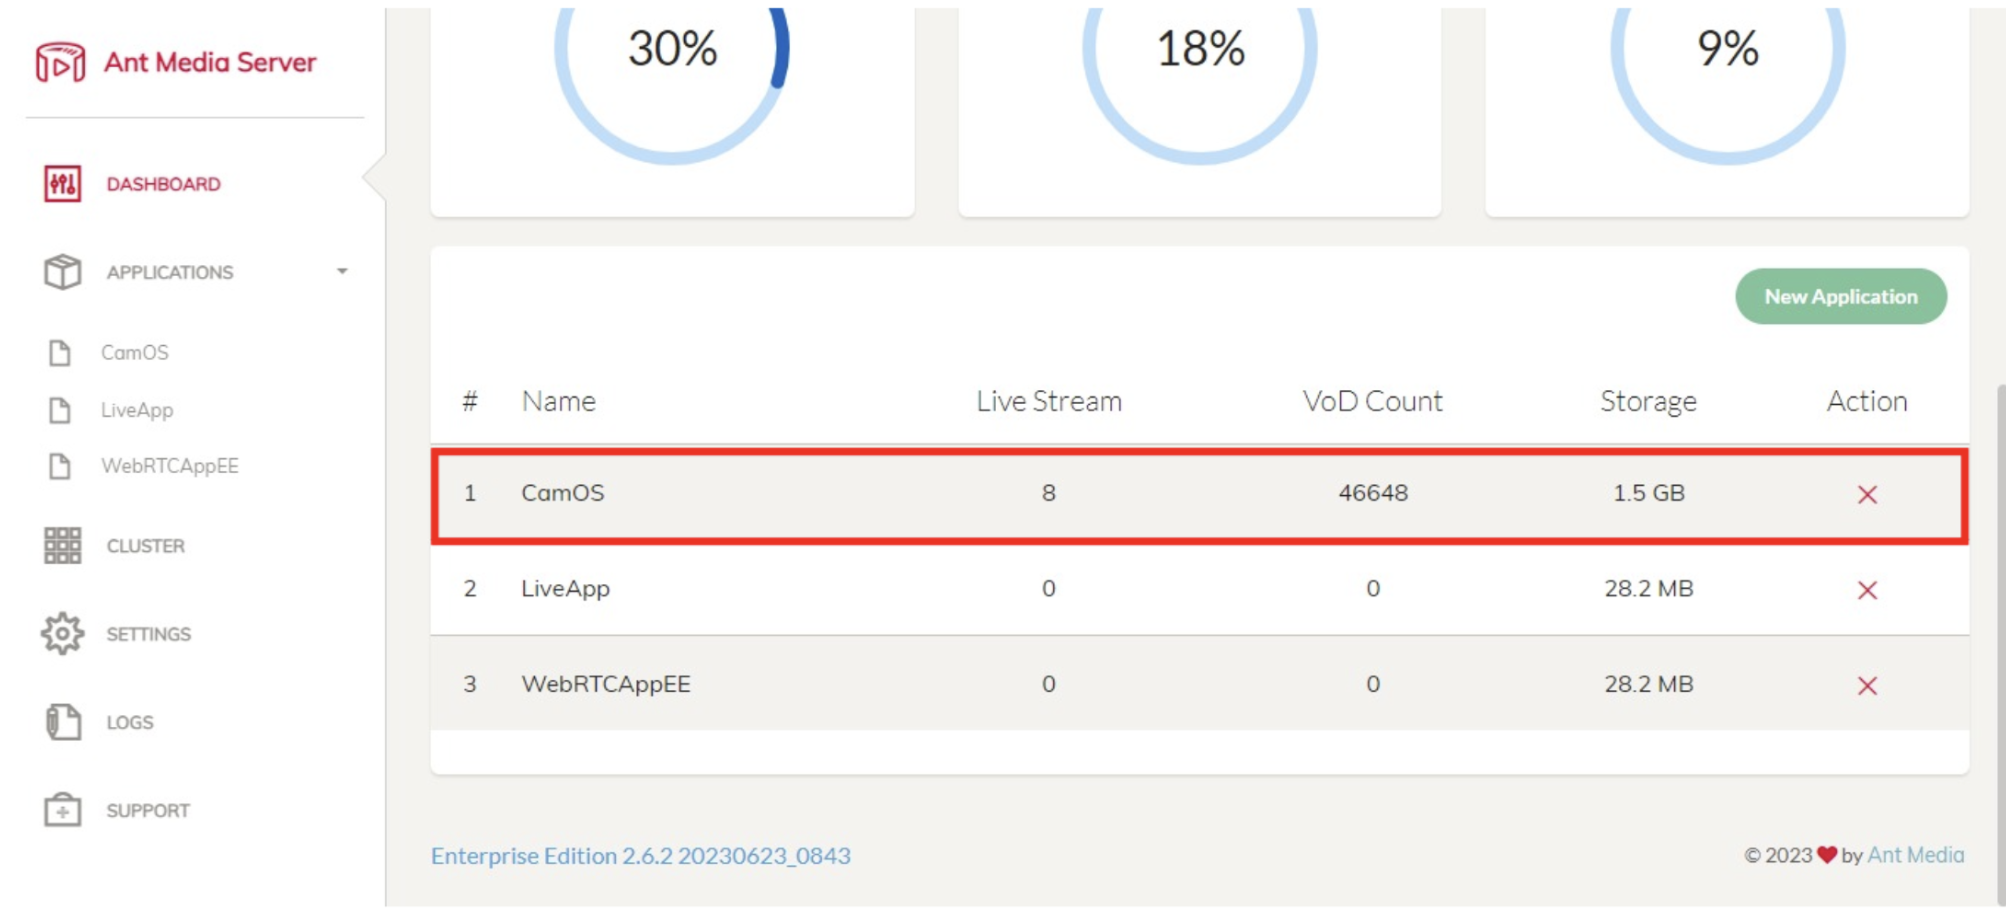The width and height of the screenshot is (2006, 914).
Task: Click WebRTCAppEE name in the table
Action: click(606, 685)
